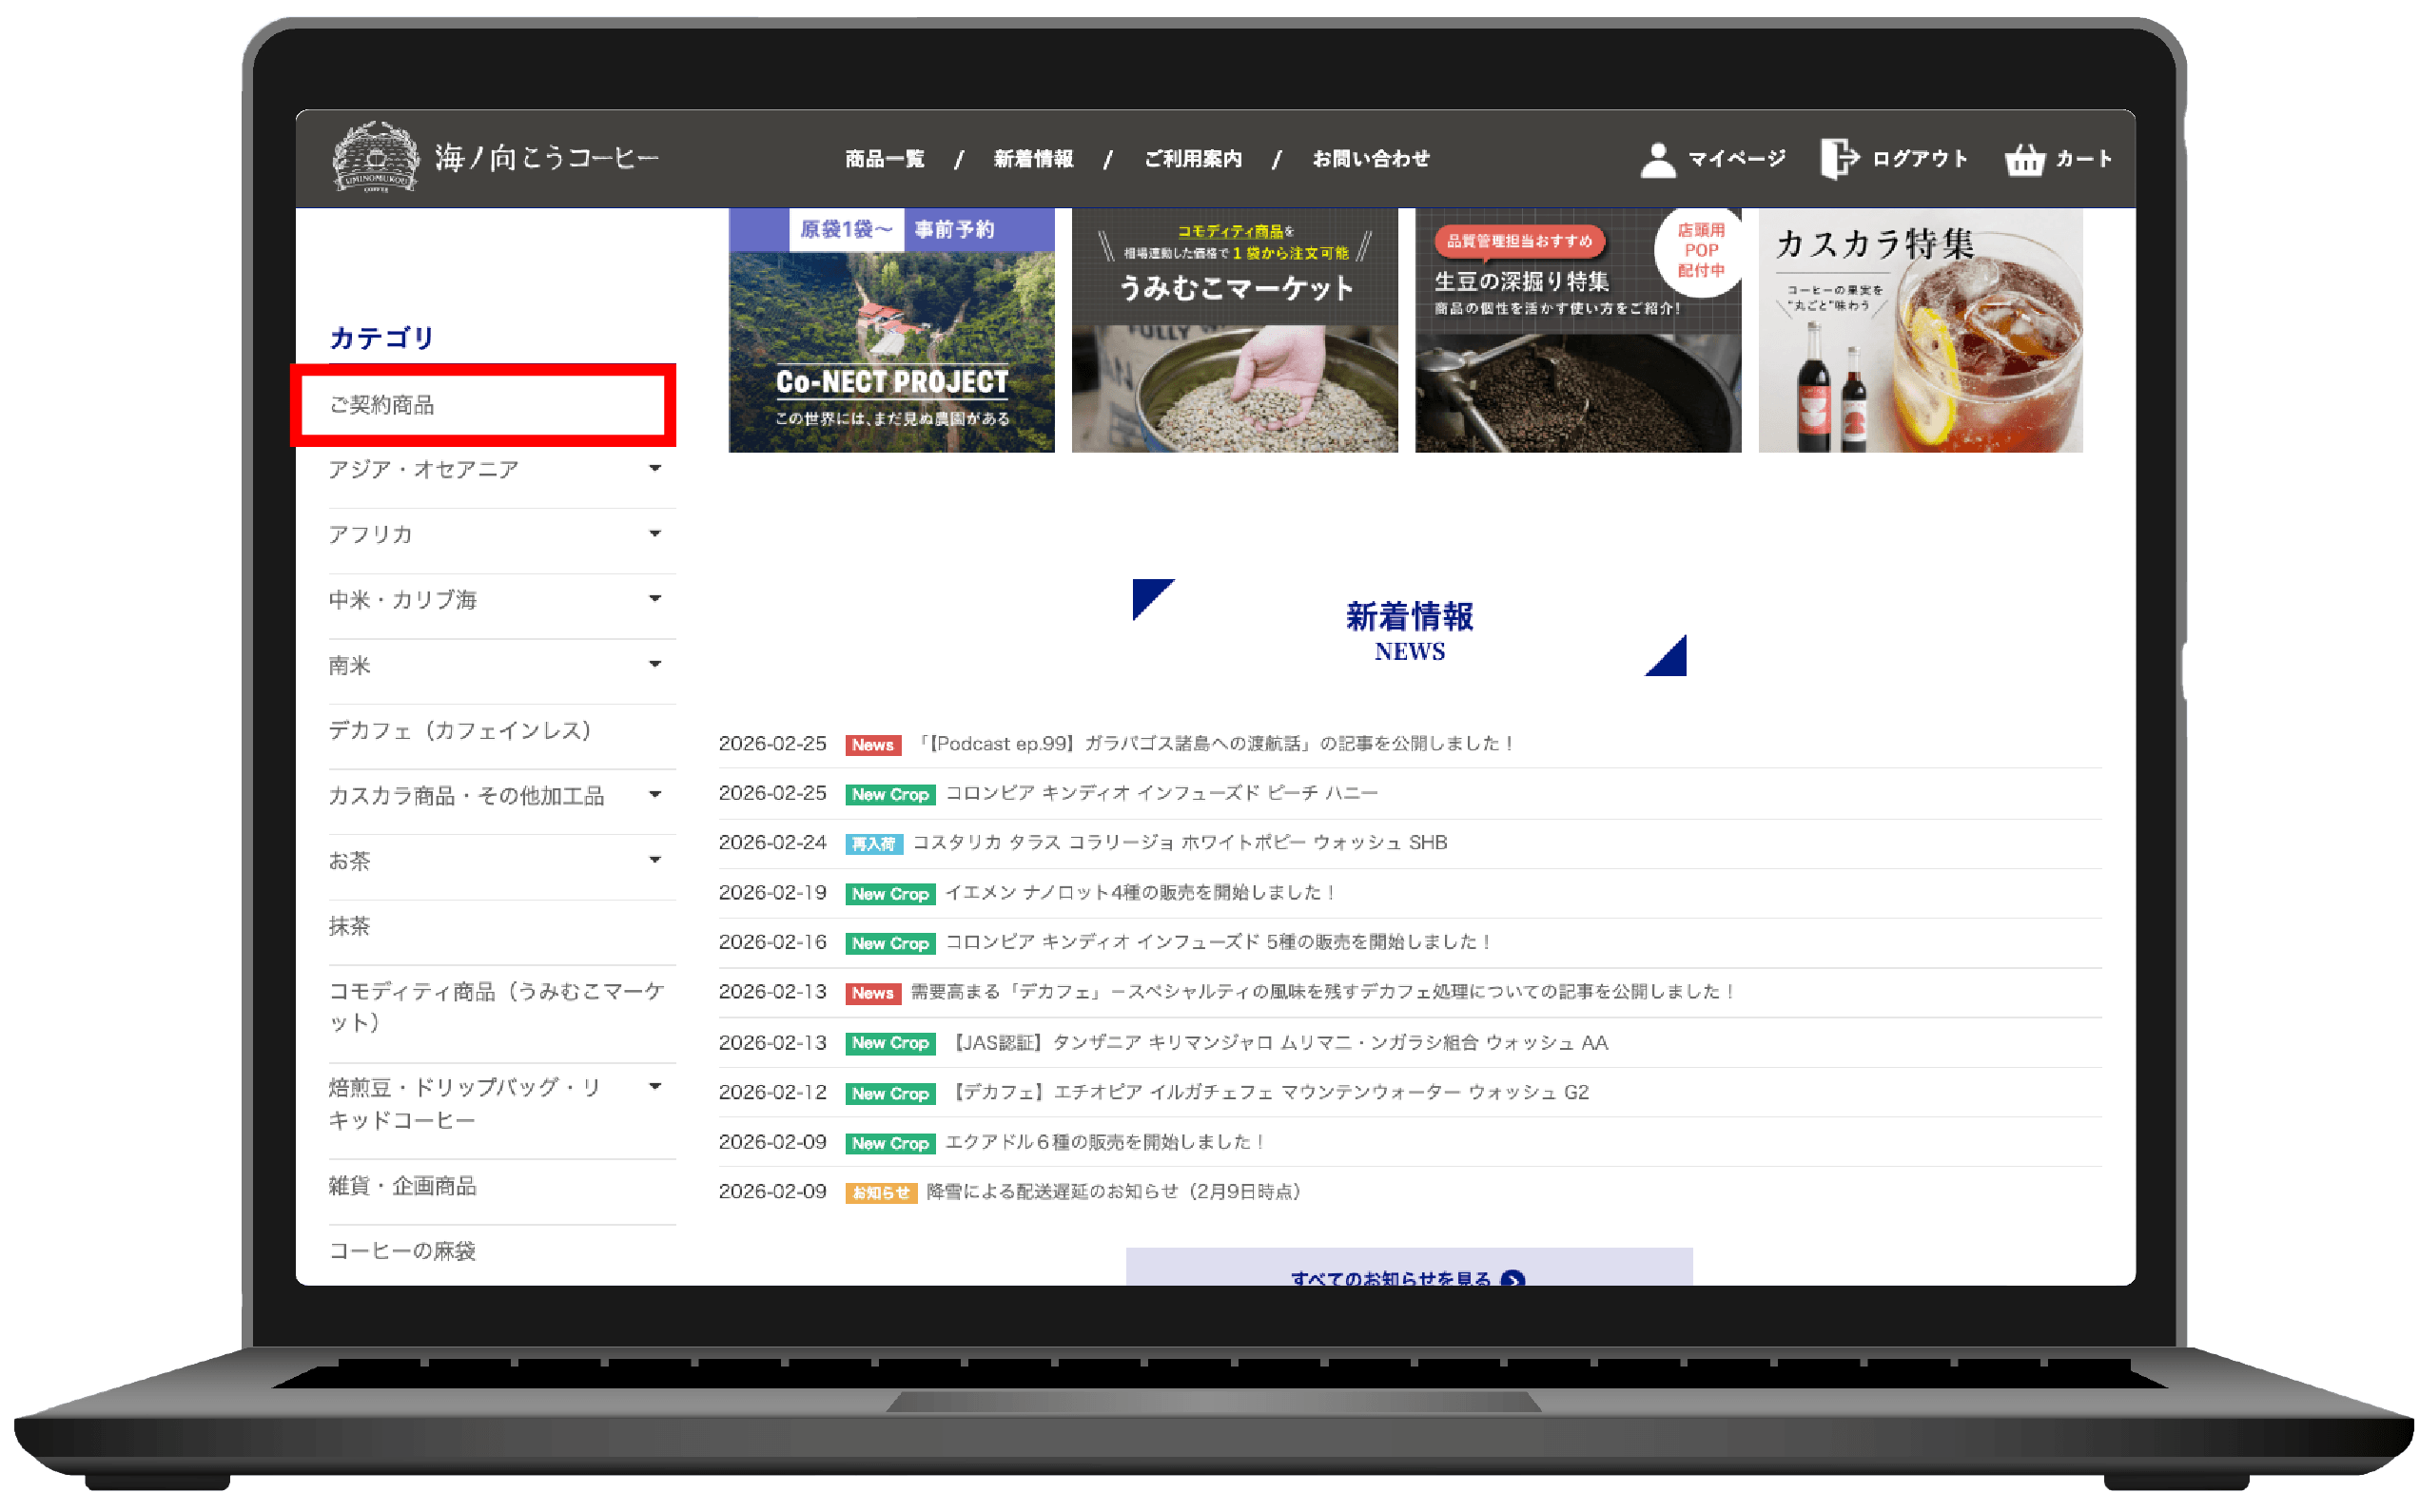Expand the お茶 category arrow
Viewport: 2420px width, 1512px height.
[655, 860]
